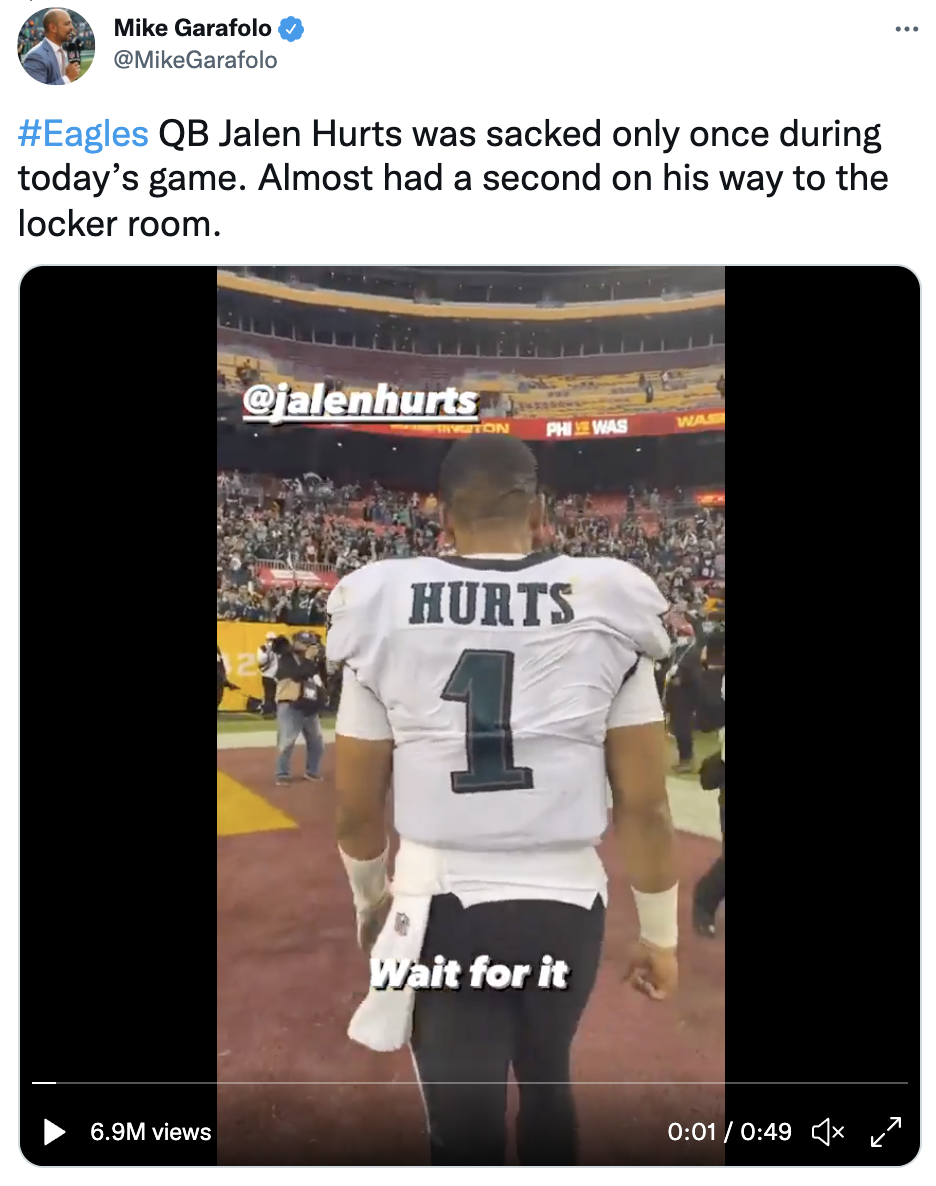
Task: Seek along the video progress bar
Action: 469,1083
